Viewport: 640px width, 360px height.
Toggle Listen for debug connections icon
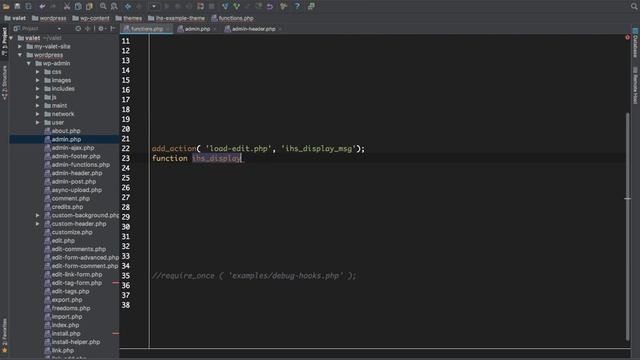[200, 6]
